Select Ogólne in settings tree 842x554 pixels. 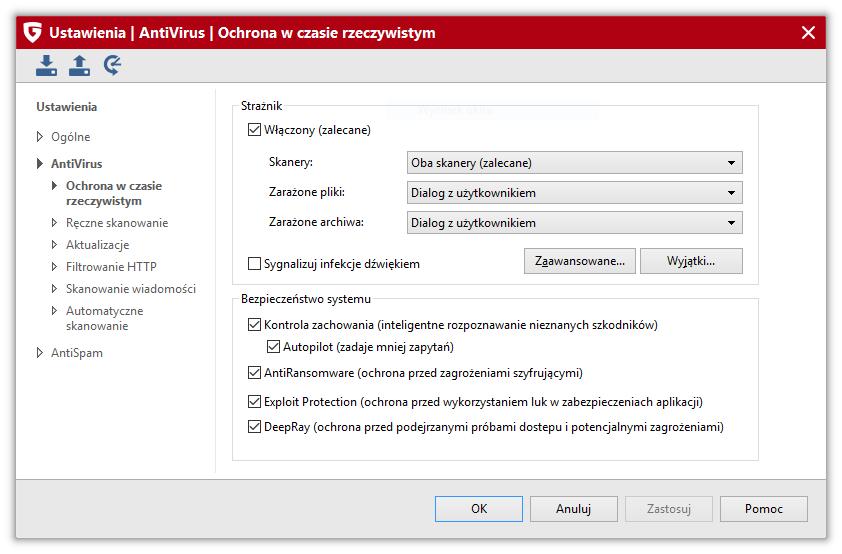click(70, 137)
